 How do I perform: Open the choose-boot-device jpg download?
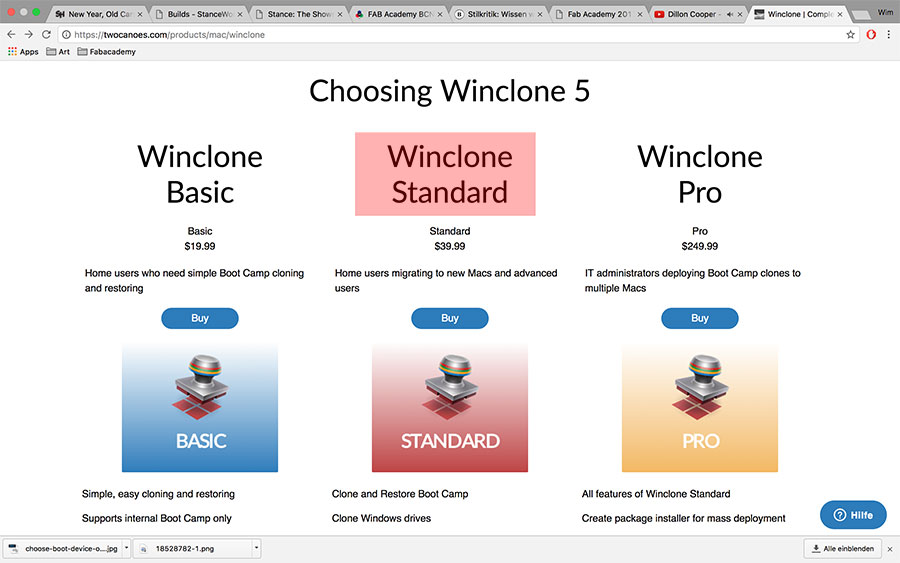point(62,549)
